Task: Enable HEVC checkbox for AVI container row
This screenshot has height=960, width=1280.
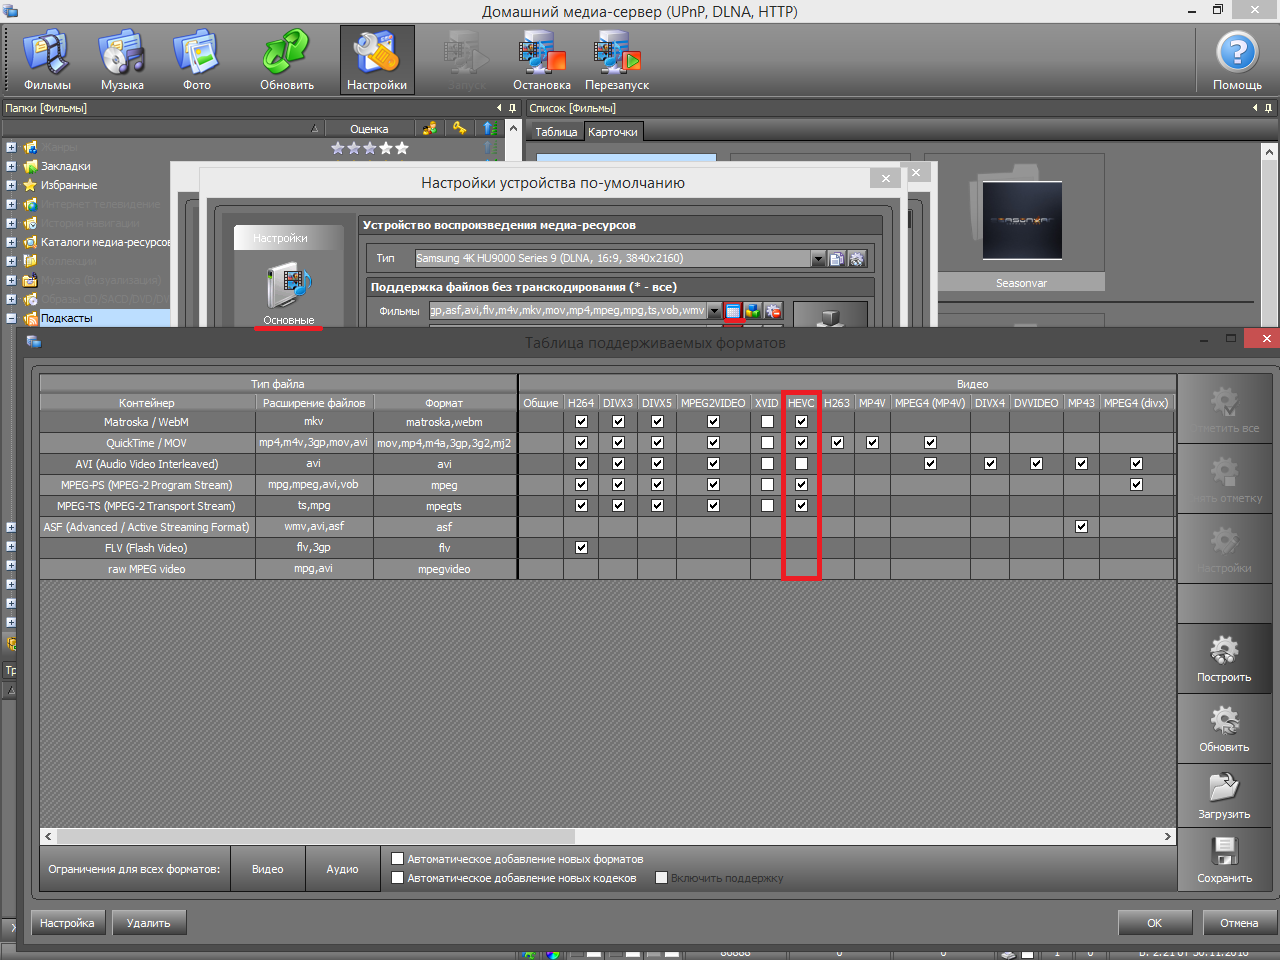Action: click(801, 464)
